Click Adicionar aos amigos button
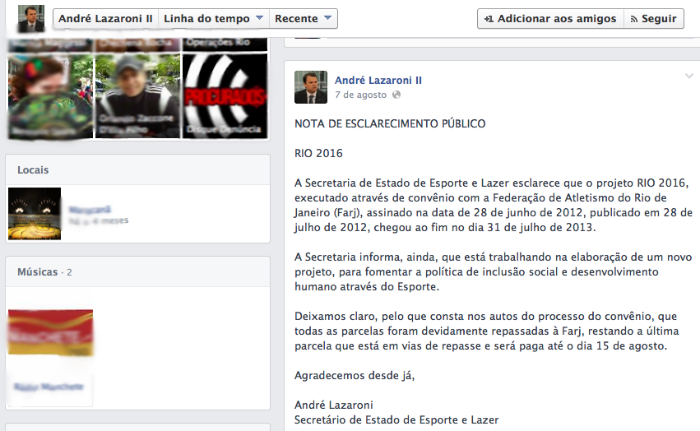 (x=550, y=18)
